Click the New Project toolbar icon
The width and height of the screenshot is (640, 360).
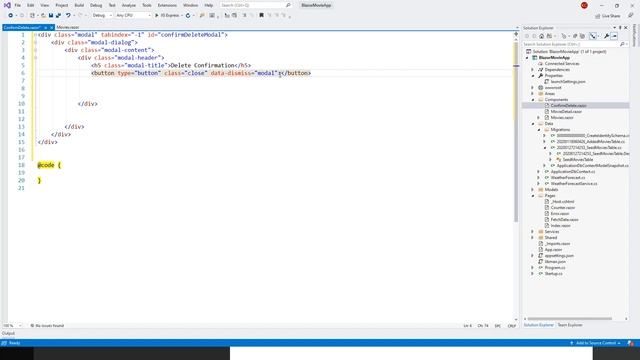point(32,16)
